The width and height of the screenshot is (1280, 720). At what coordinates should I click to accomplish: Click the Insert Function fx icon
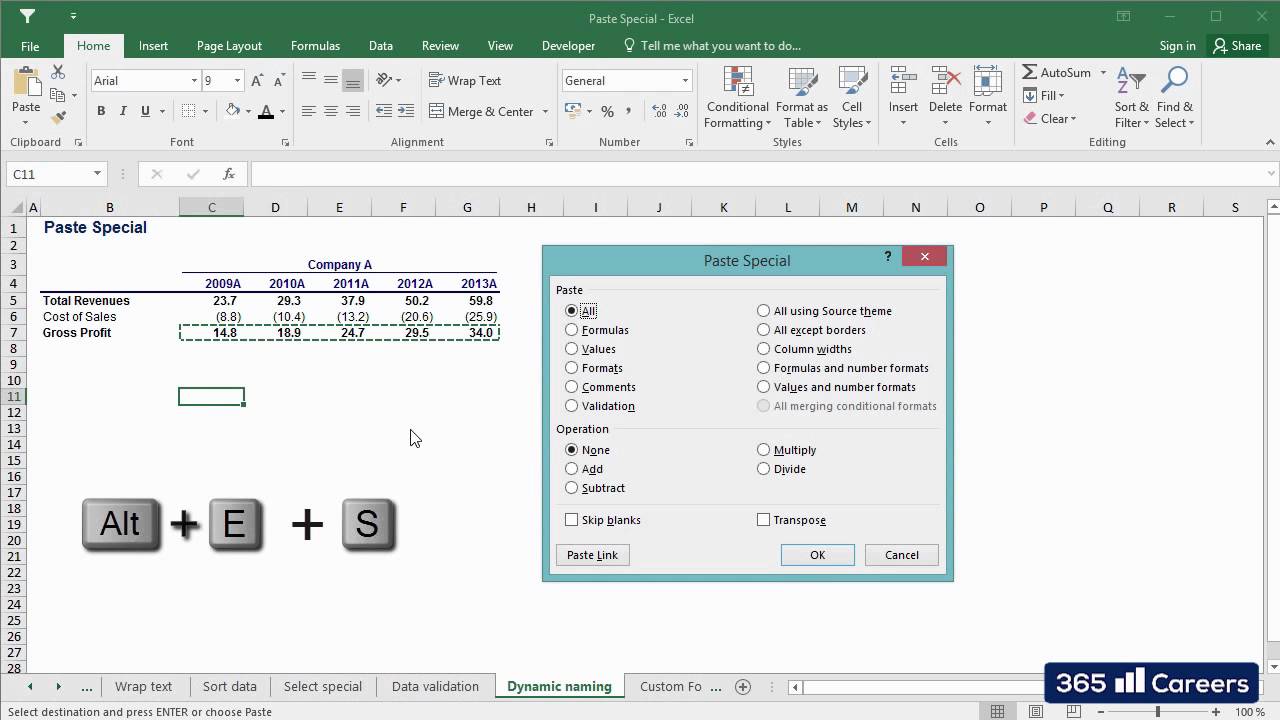pyautogui.click(x=229, y=174)
